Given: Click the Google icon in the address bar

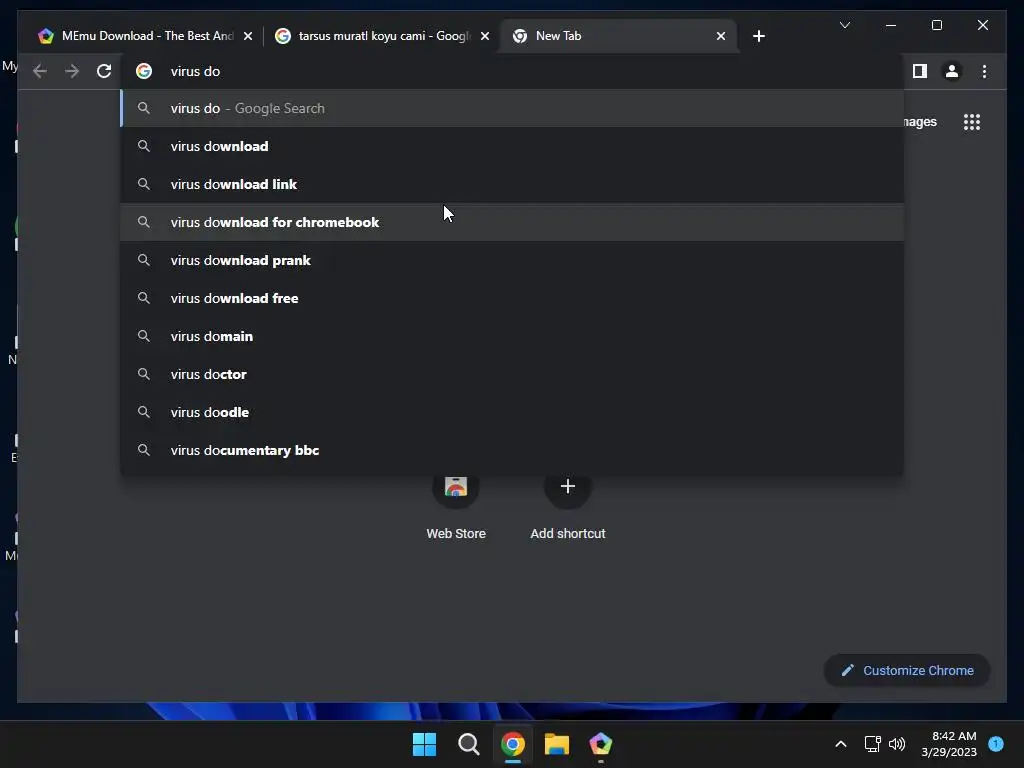Looking at the screenshot, I should click(144, 71).
